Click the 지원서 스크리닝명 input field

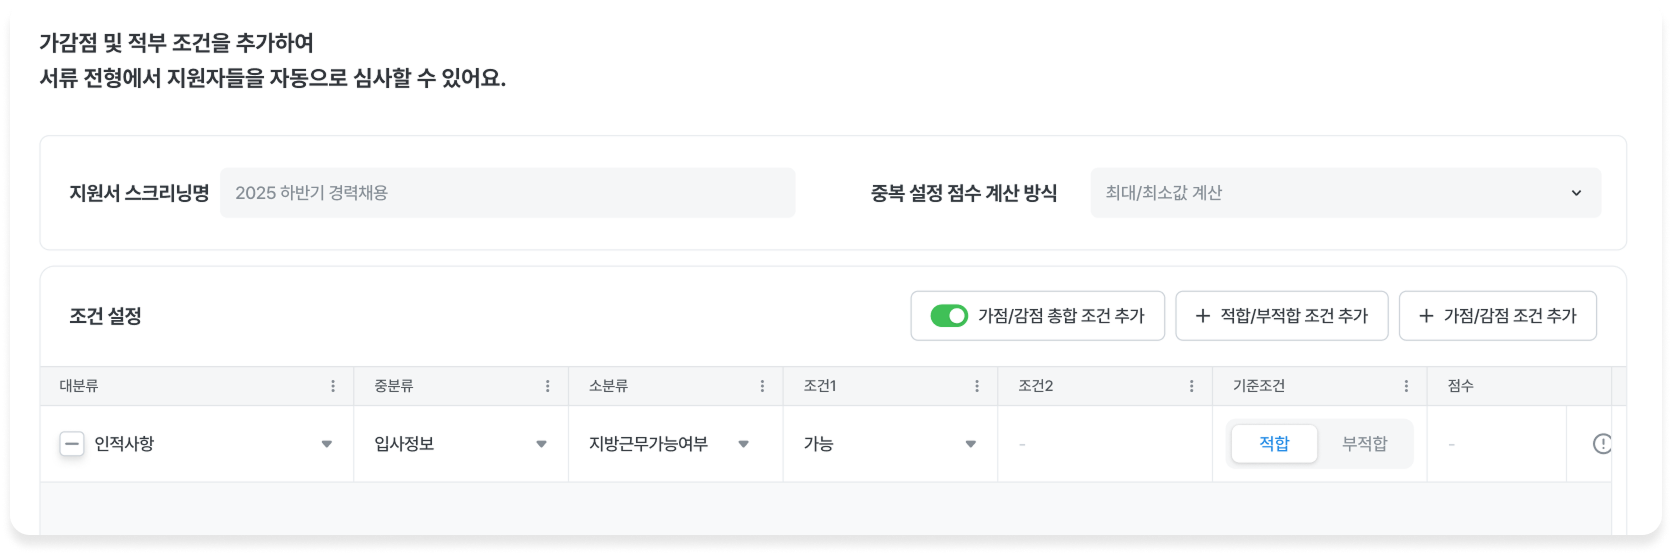[507, 193]
